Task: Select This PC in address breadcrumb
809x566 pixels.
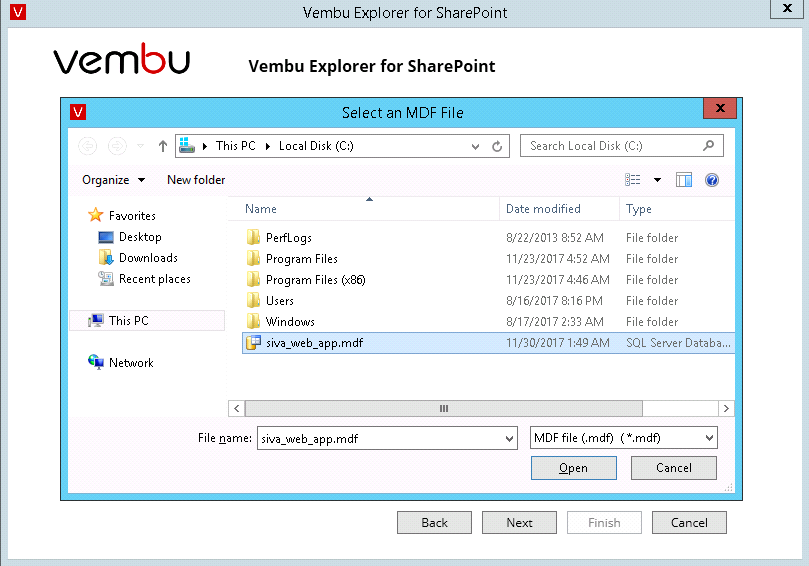Action: click(236, 146)
